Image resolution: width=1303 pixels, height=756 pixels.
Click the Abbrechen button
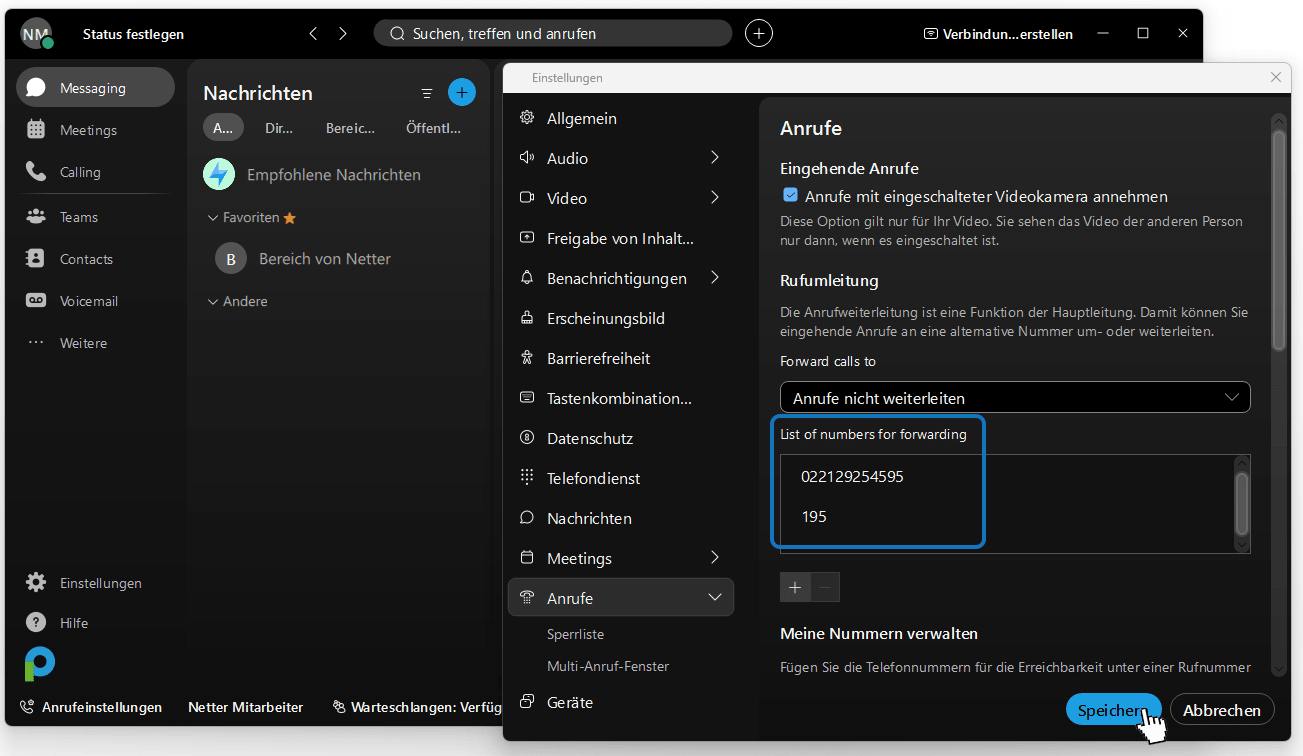1222,709
